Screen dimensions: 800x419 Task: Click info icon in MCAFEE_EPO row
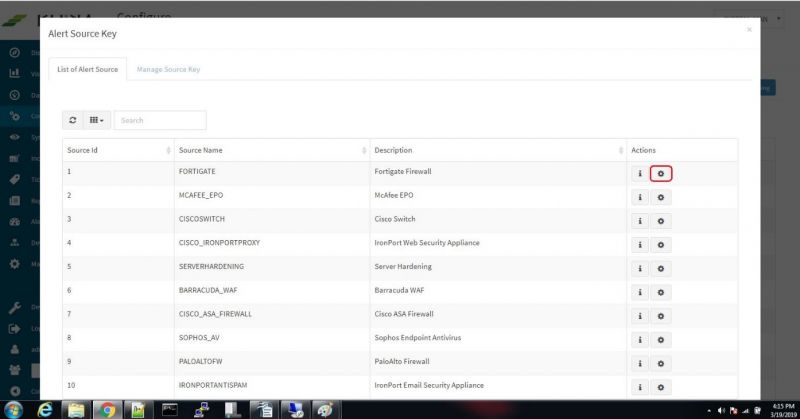pos(640,198)
